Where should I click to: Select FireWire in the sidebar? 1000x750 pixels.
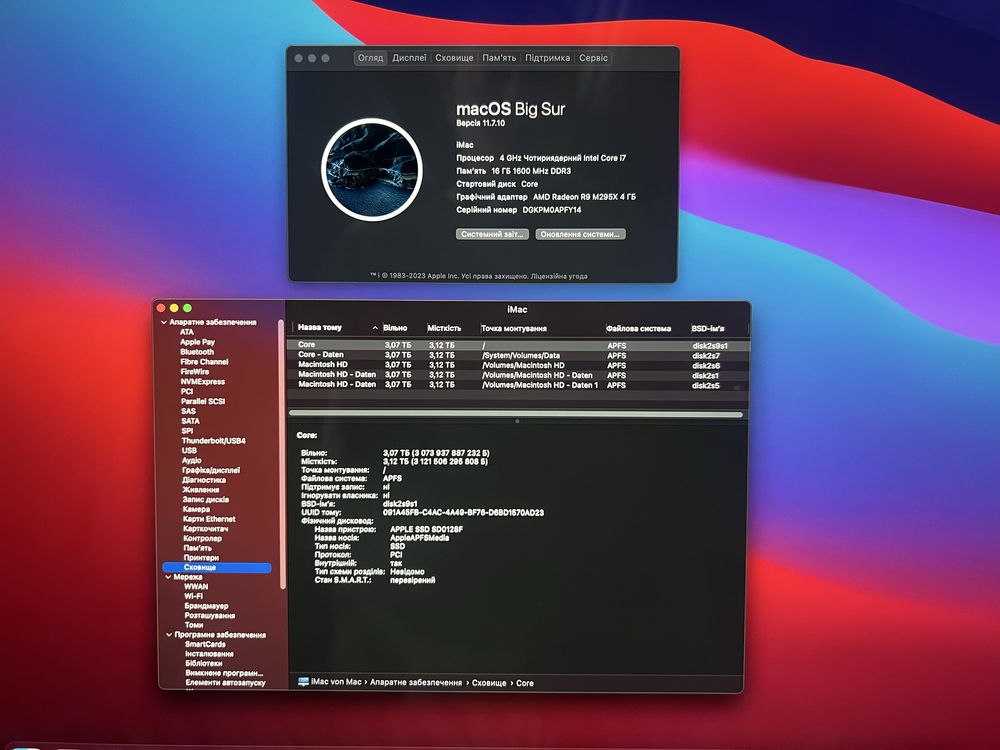(x=195, y=372)
